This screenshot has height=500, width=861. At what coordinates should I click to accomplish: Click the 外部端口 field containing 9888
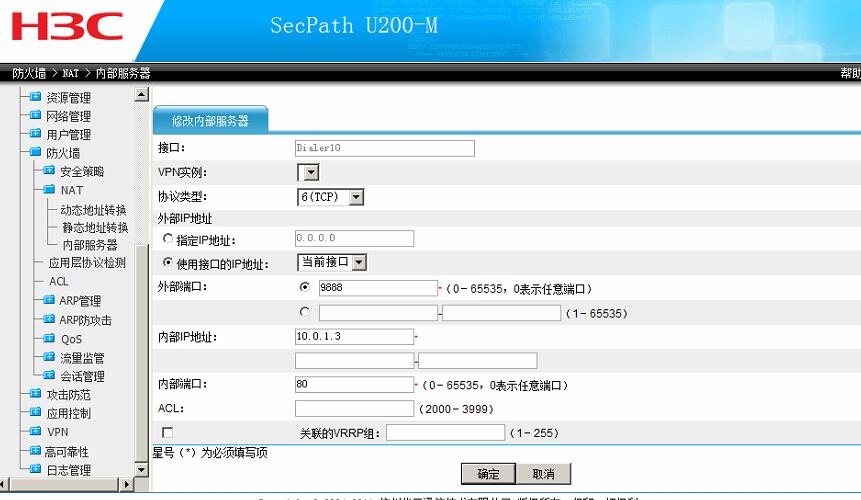tap(378, 288)
